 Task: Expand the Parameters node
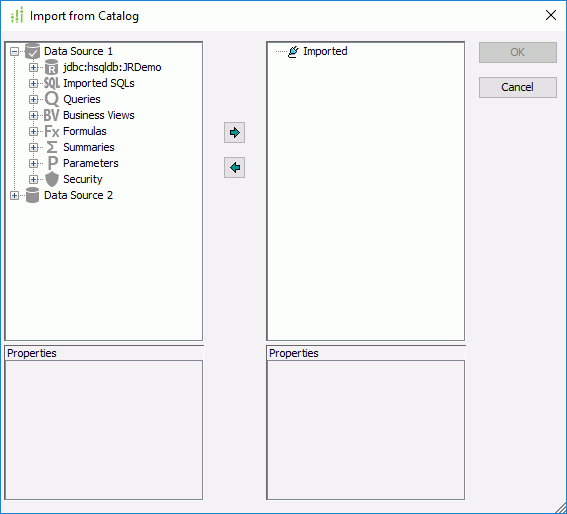33,163
